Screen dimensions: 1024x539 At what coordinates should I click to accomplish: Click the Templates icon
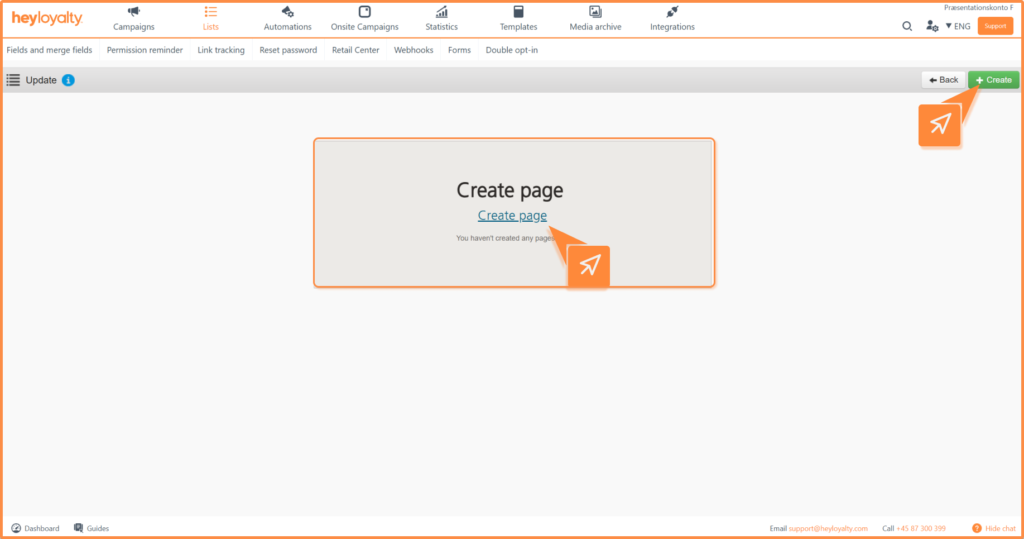pos(518,12)
